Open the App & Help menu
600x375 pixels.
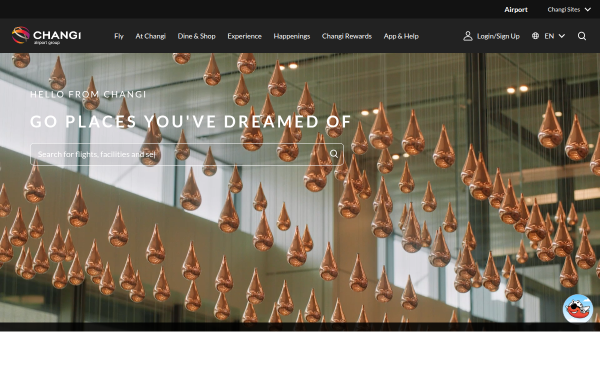tap(401, 36)
